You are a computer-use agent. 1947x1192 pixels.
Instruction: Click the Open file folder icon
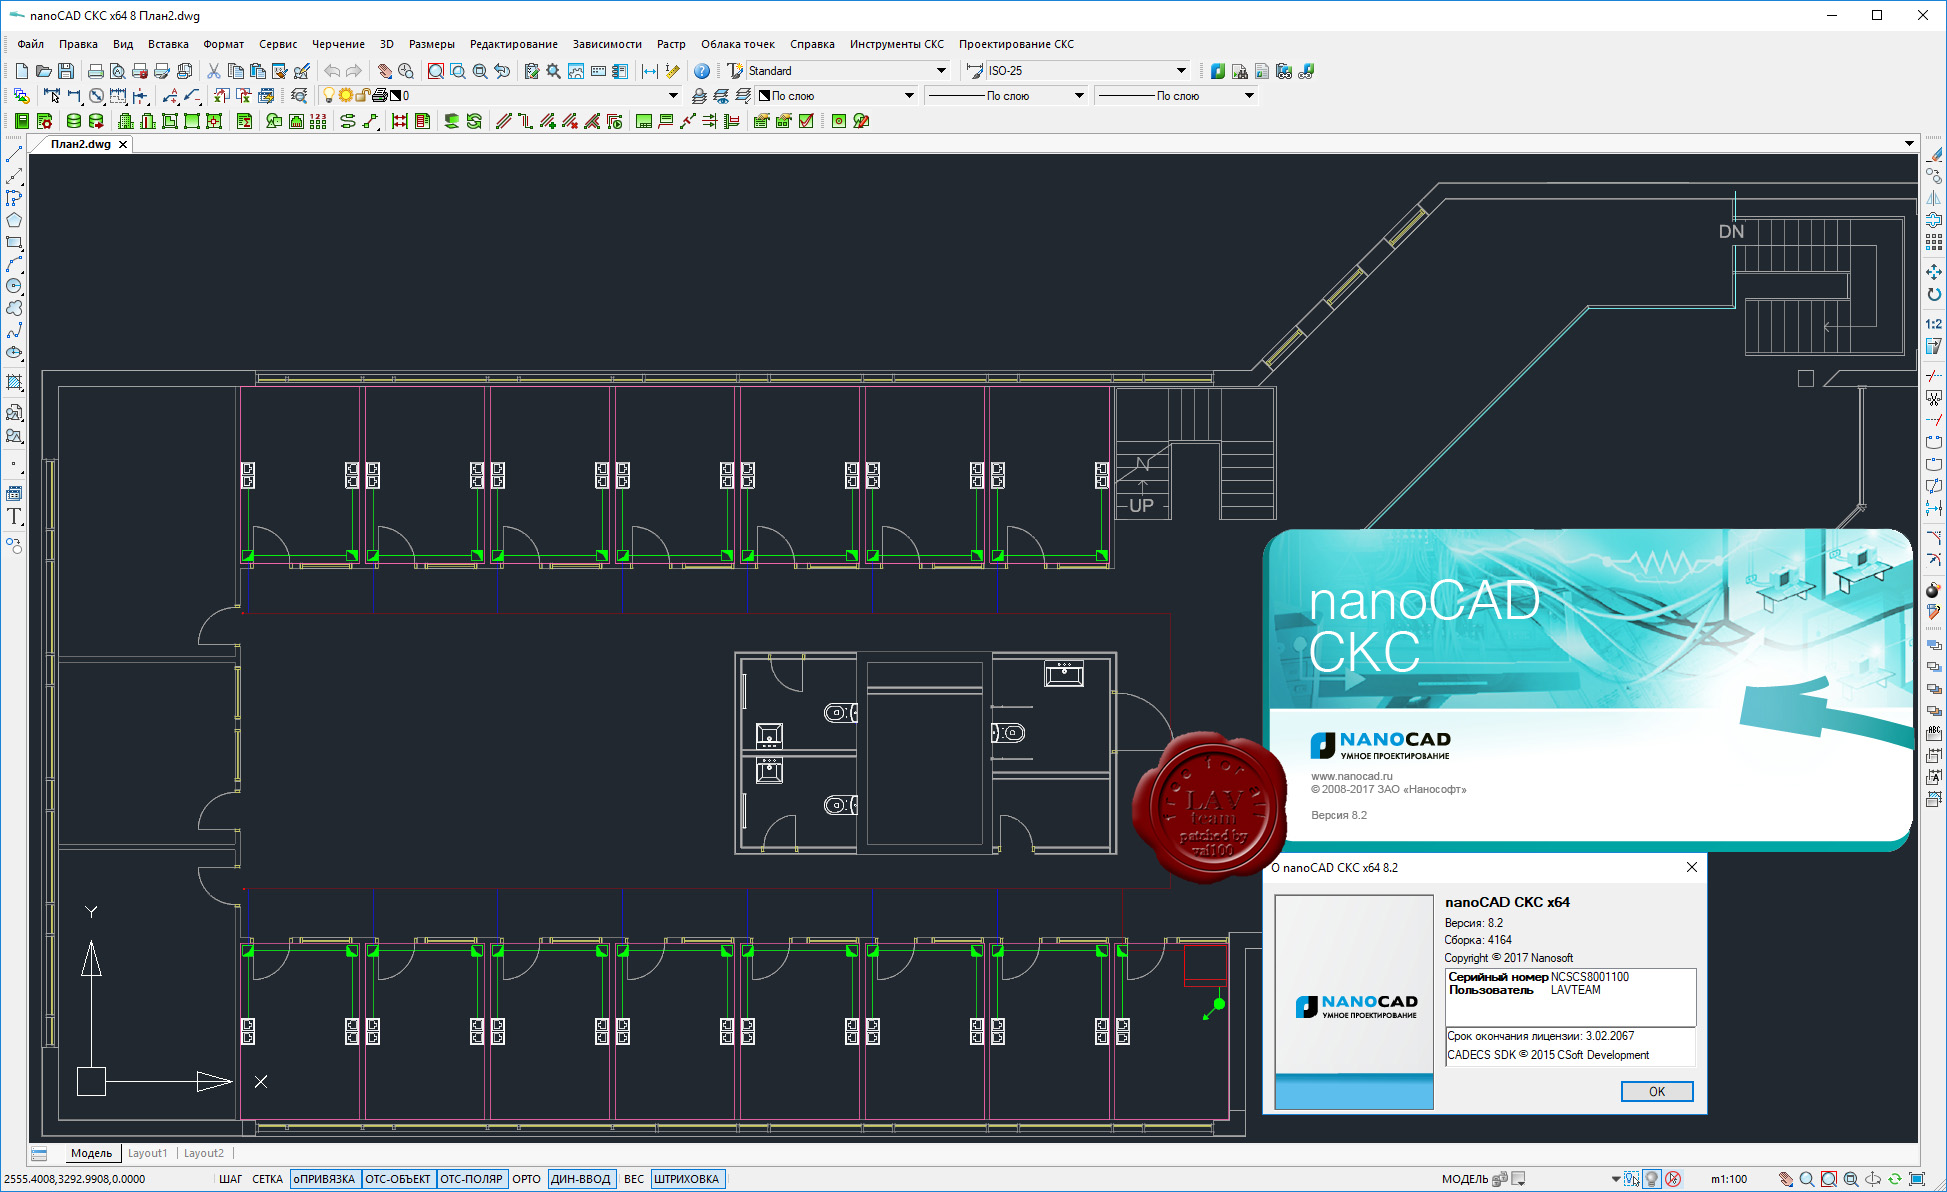click(44, 71)
